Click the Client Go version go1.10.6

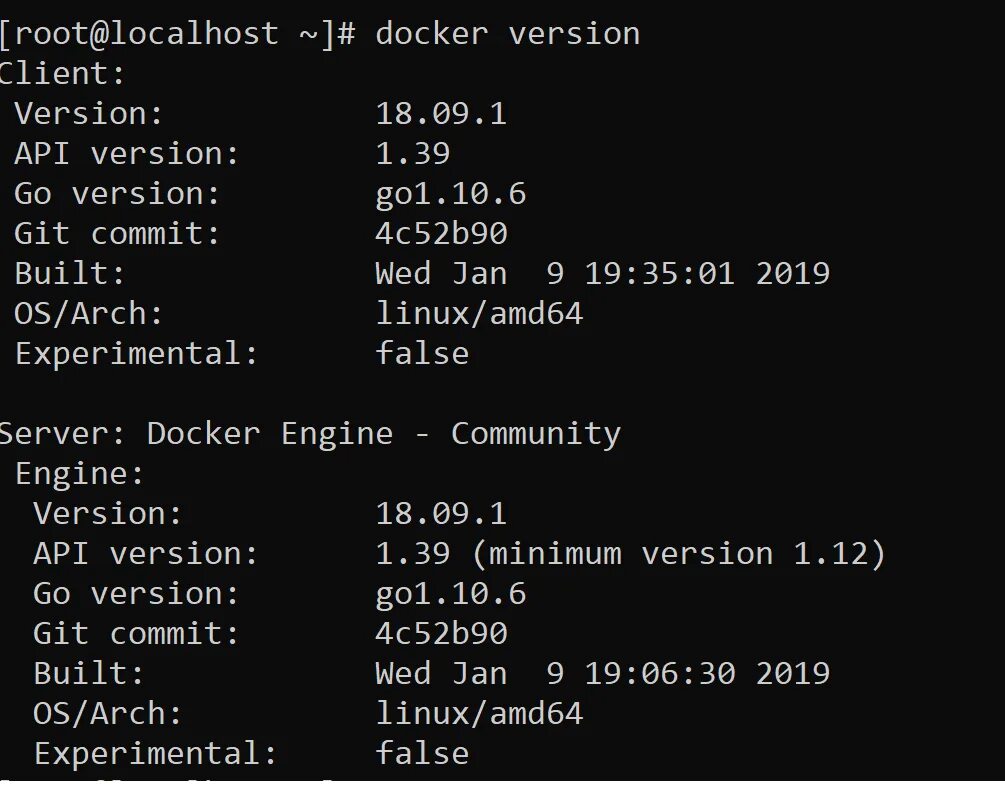[450, 193]
